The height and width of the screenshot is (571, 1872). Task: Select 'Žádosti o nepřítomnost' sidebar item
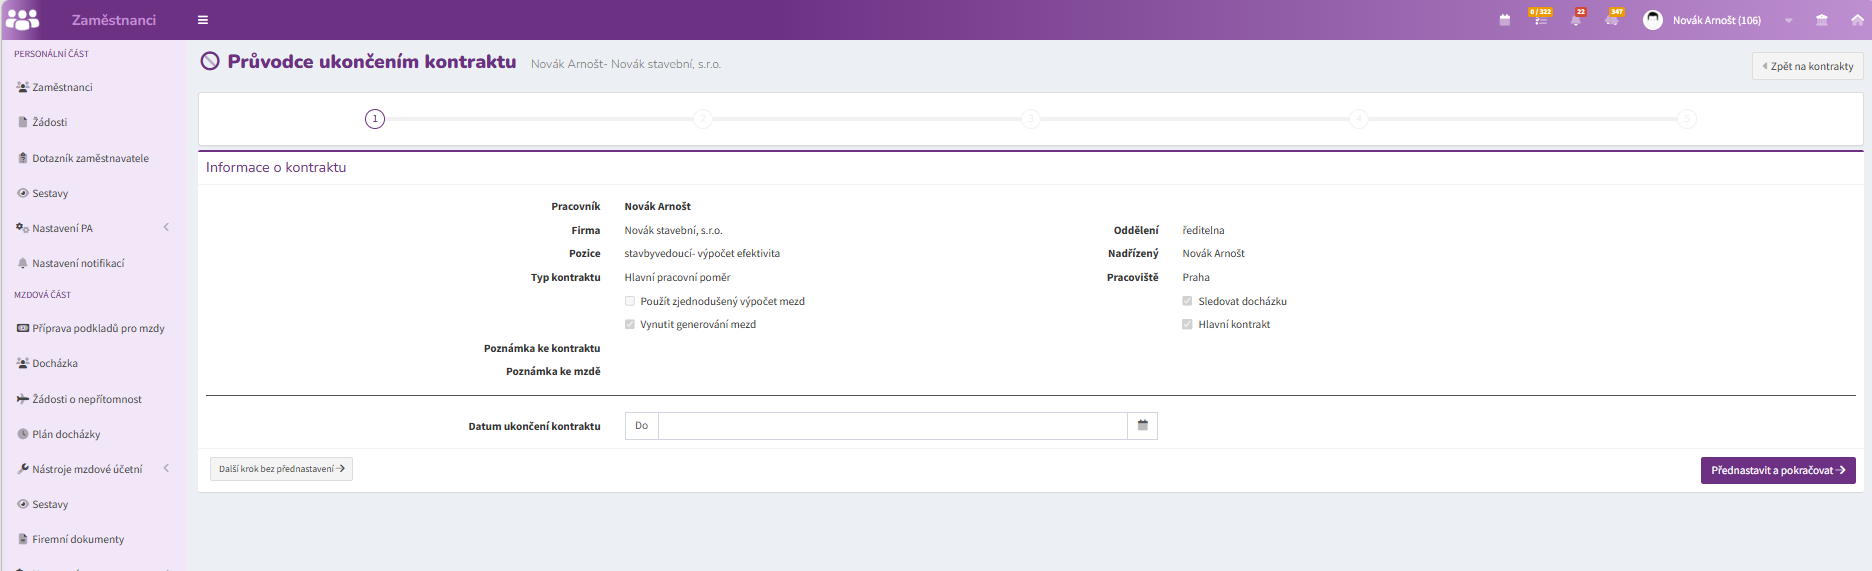click(87, 399)
